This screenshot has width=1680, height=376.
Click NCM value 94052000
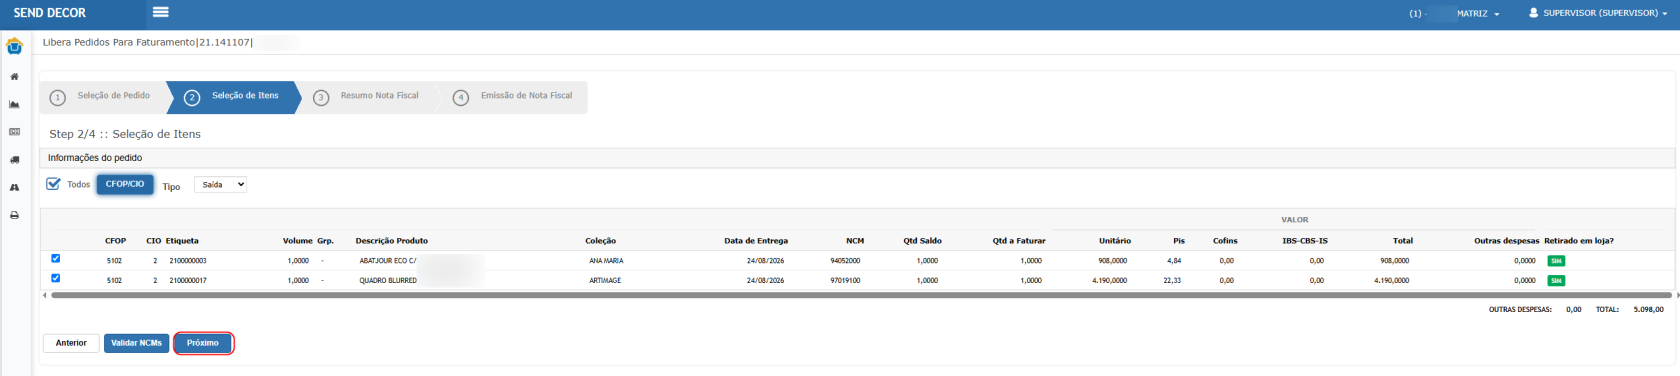845,261
